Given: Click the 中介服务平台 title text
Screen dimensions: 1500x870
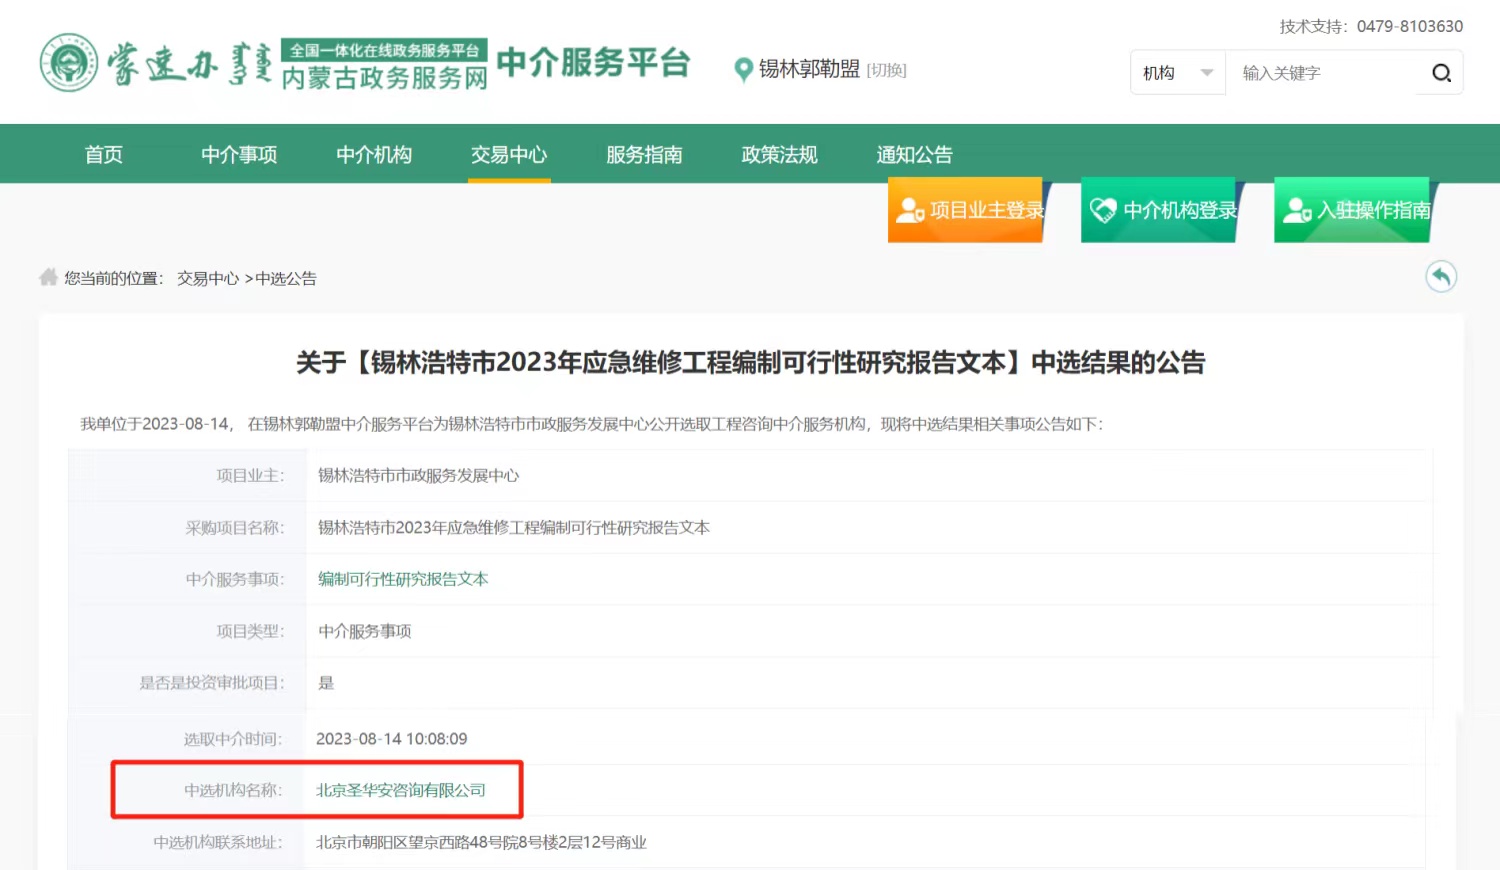Looking at the screenshot, I should pyautogui.click(x=594, y=62).
